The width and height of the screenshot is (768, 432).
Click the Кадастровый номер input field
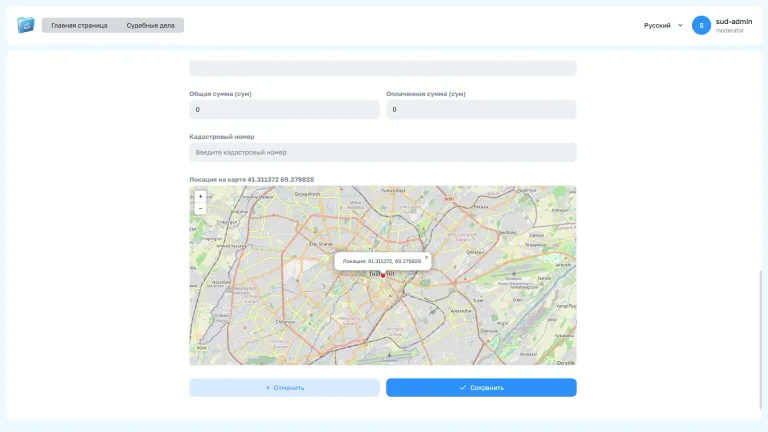pyautogui.click(x=383, y=152)
